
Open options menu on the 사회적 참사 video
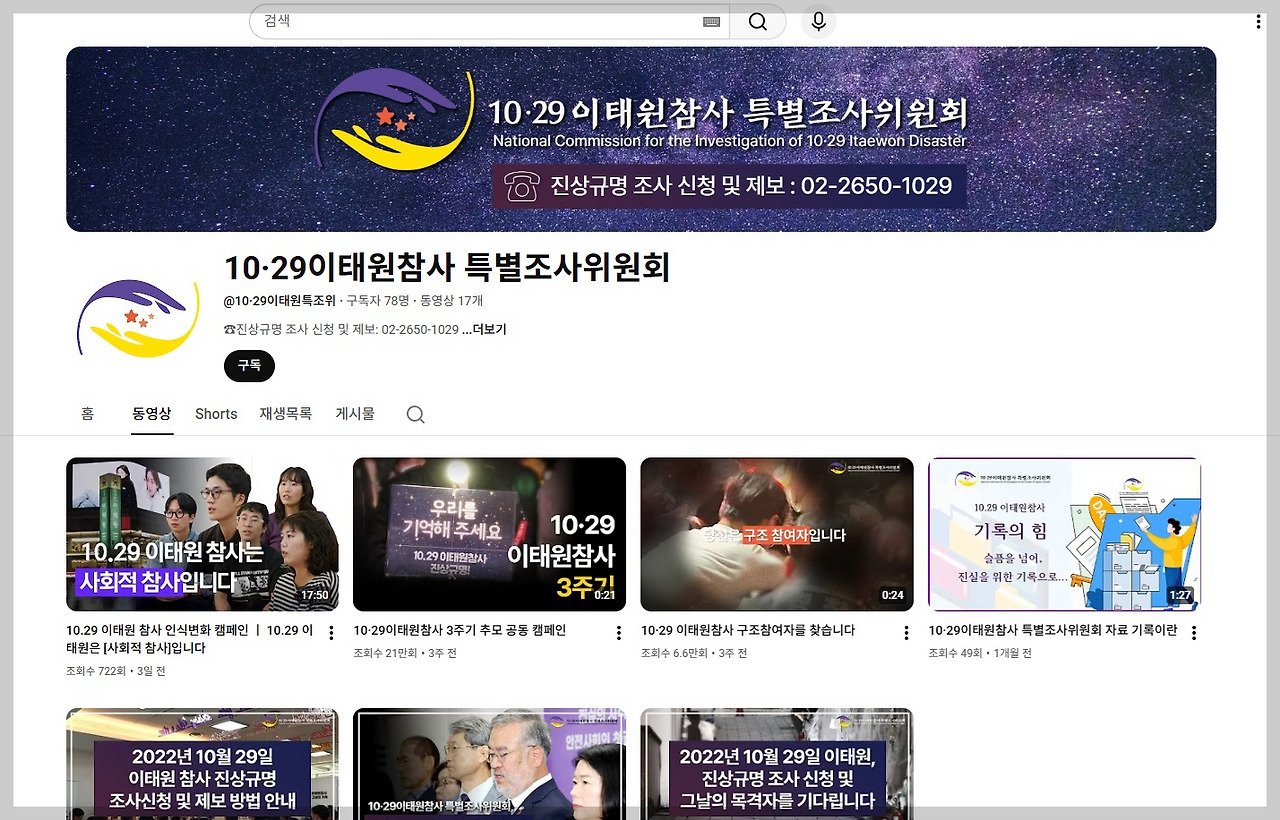tap(331, 633)
